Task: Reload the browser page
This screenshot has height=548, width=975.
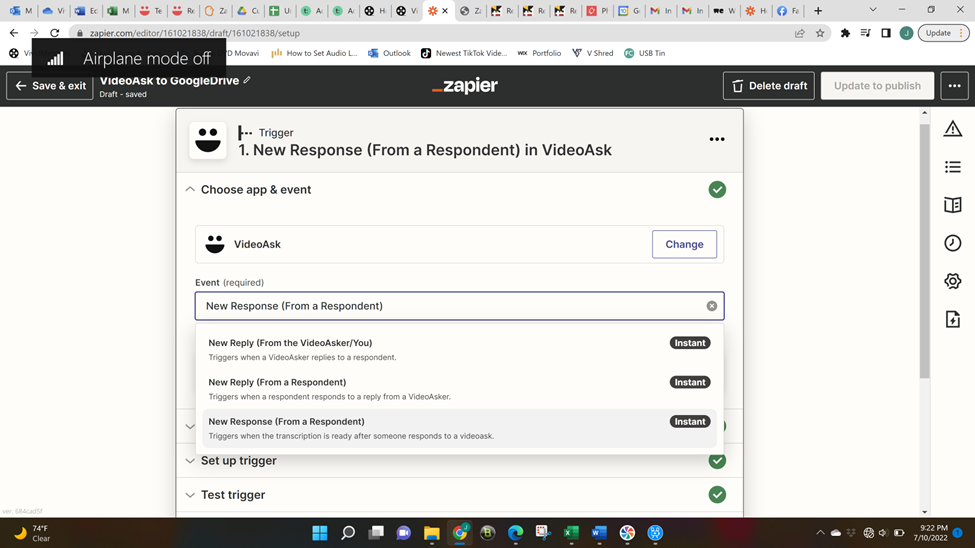Action: point(55,33)
